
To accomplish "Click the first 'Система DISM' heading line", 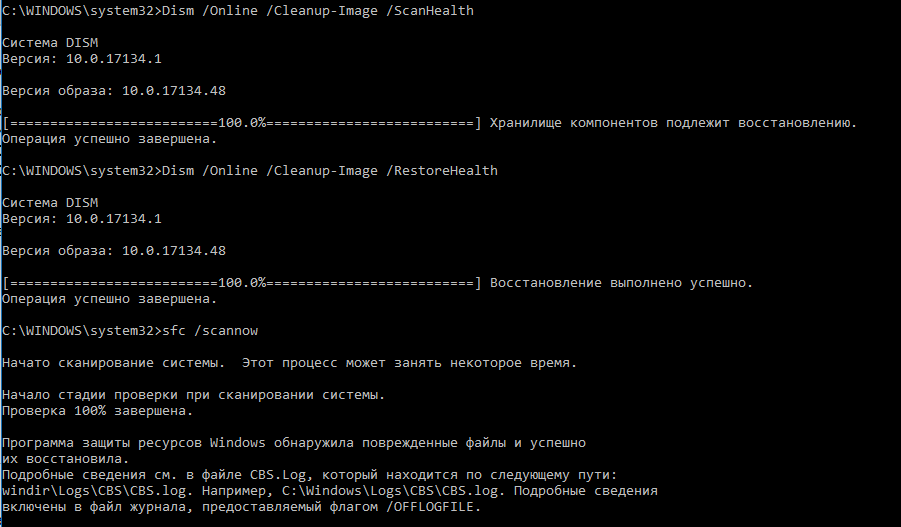I will click(x=50, y=43).
